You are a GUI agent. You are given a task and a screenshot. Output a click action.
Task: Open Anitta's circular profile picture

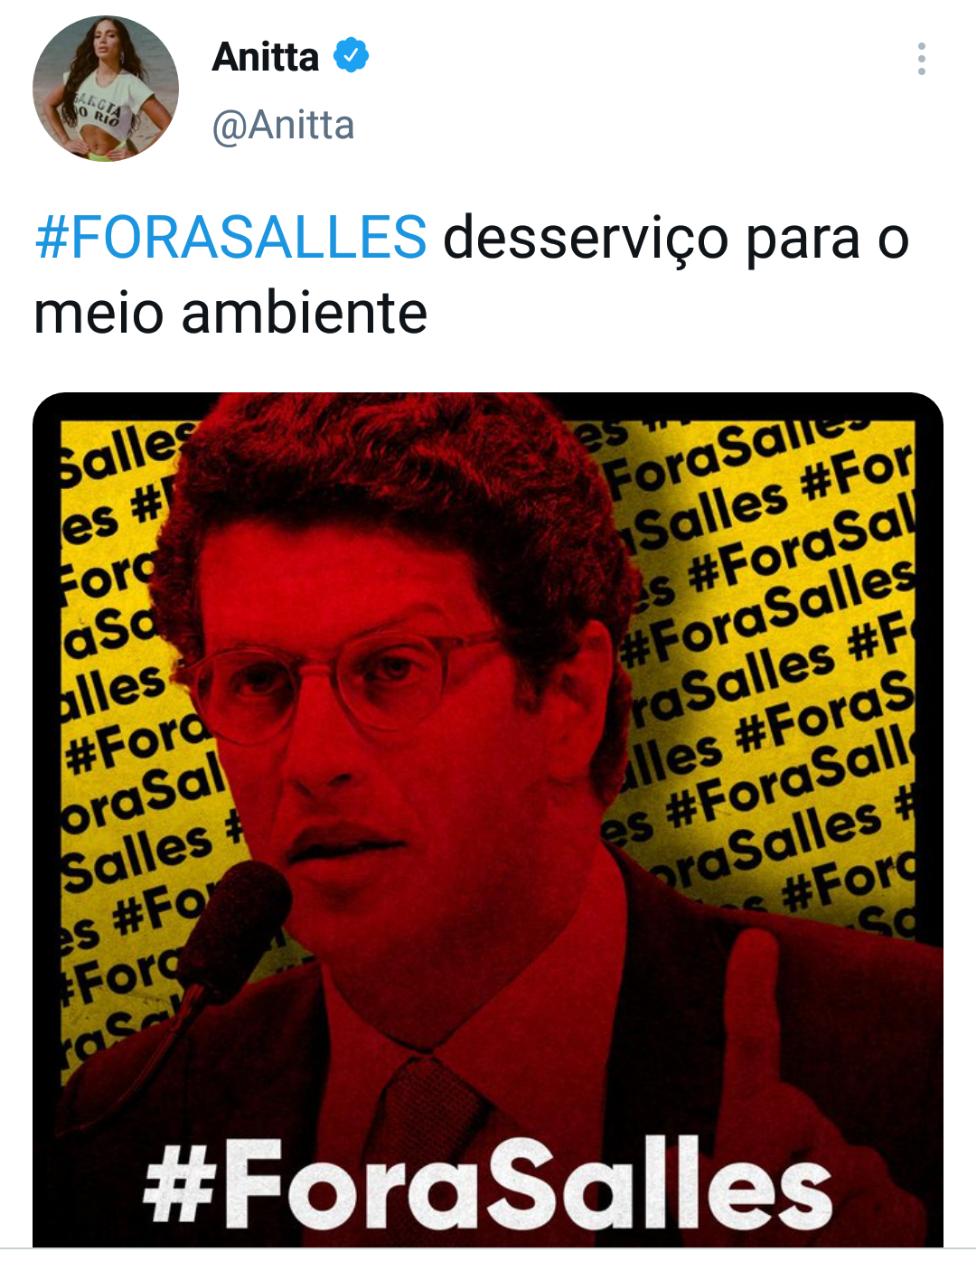(105, 88)
